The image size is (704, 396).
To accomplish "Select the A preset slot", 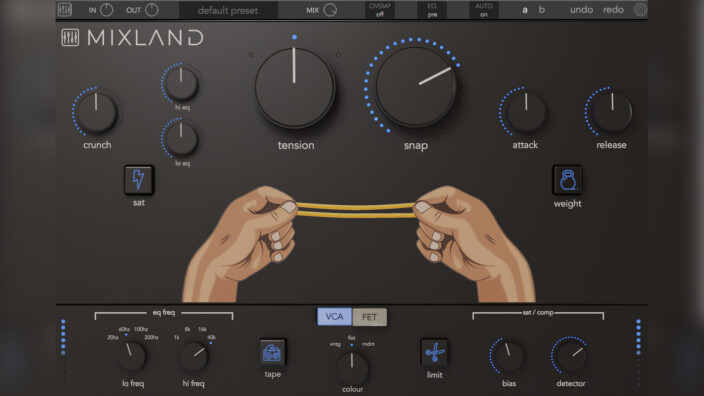I will click(525, 10).
